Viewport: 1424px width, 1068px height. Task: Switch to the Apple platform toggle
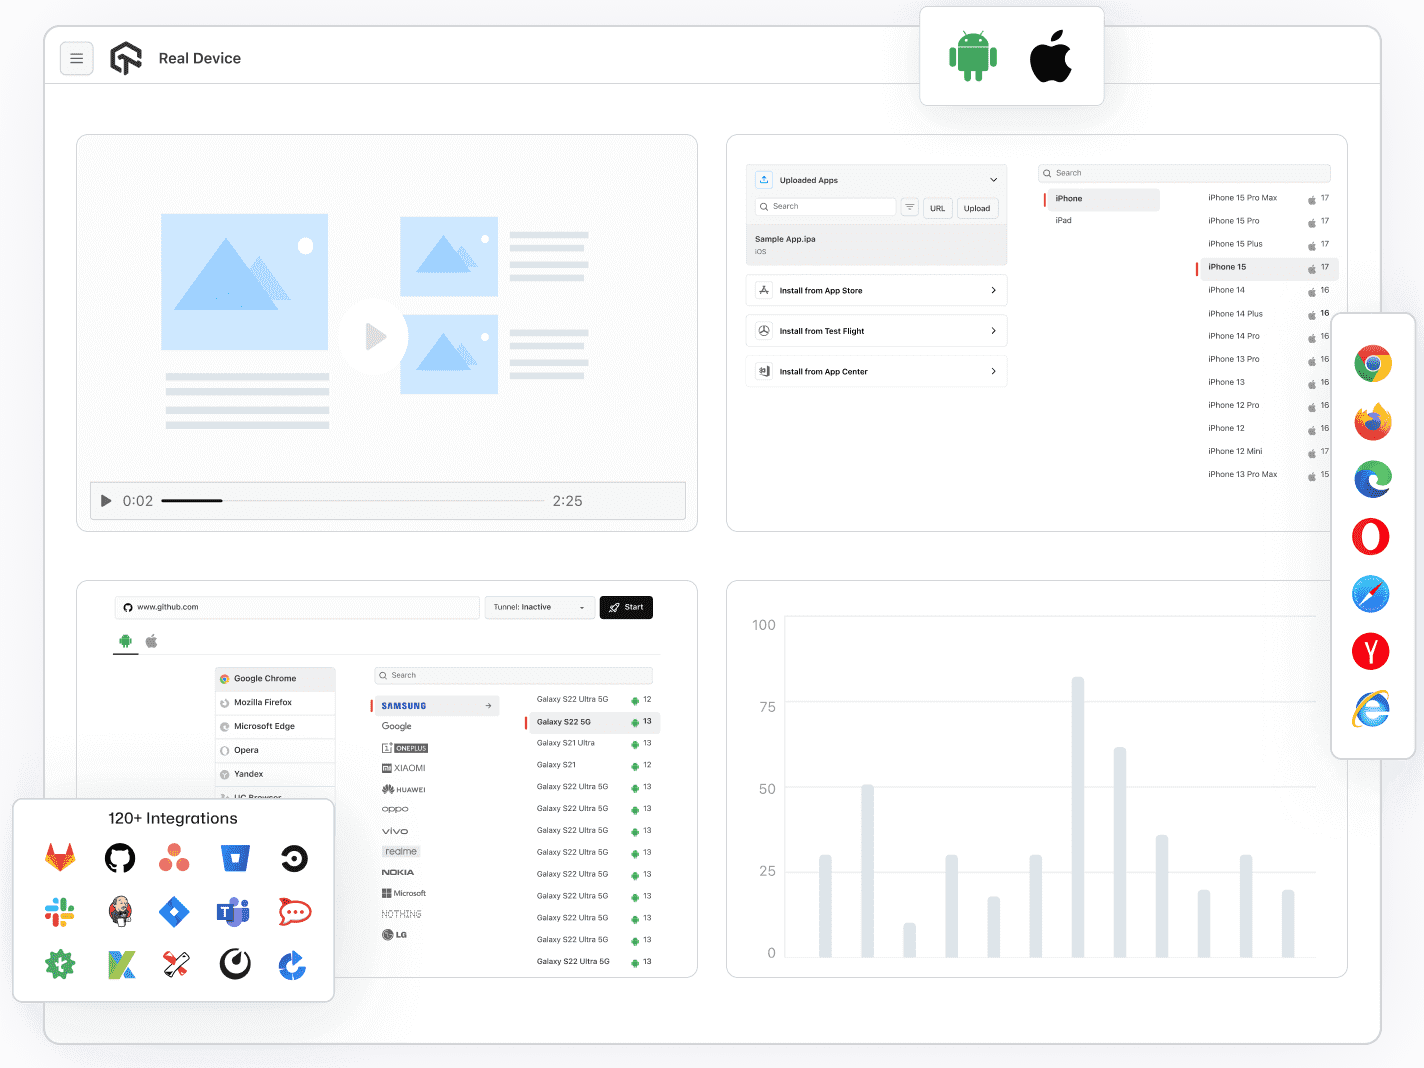coord(1051,56)
